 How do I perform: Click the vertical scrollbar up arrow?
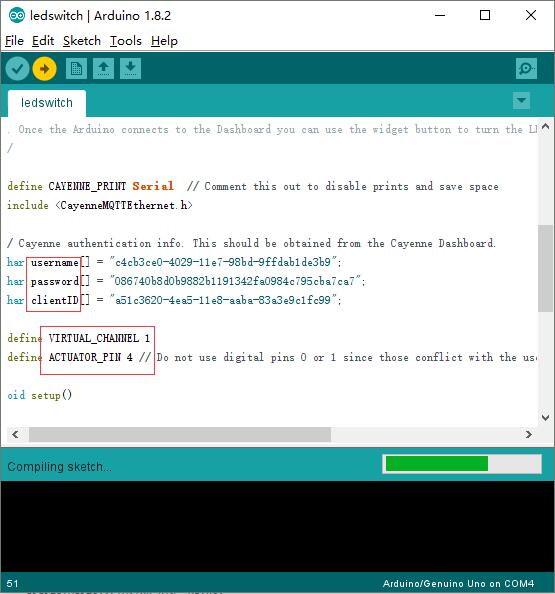point(546,127)
